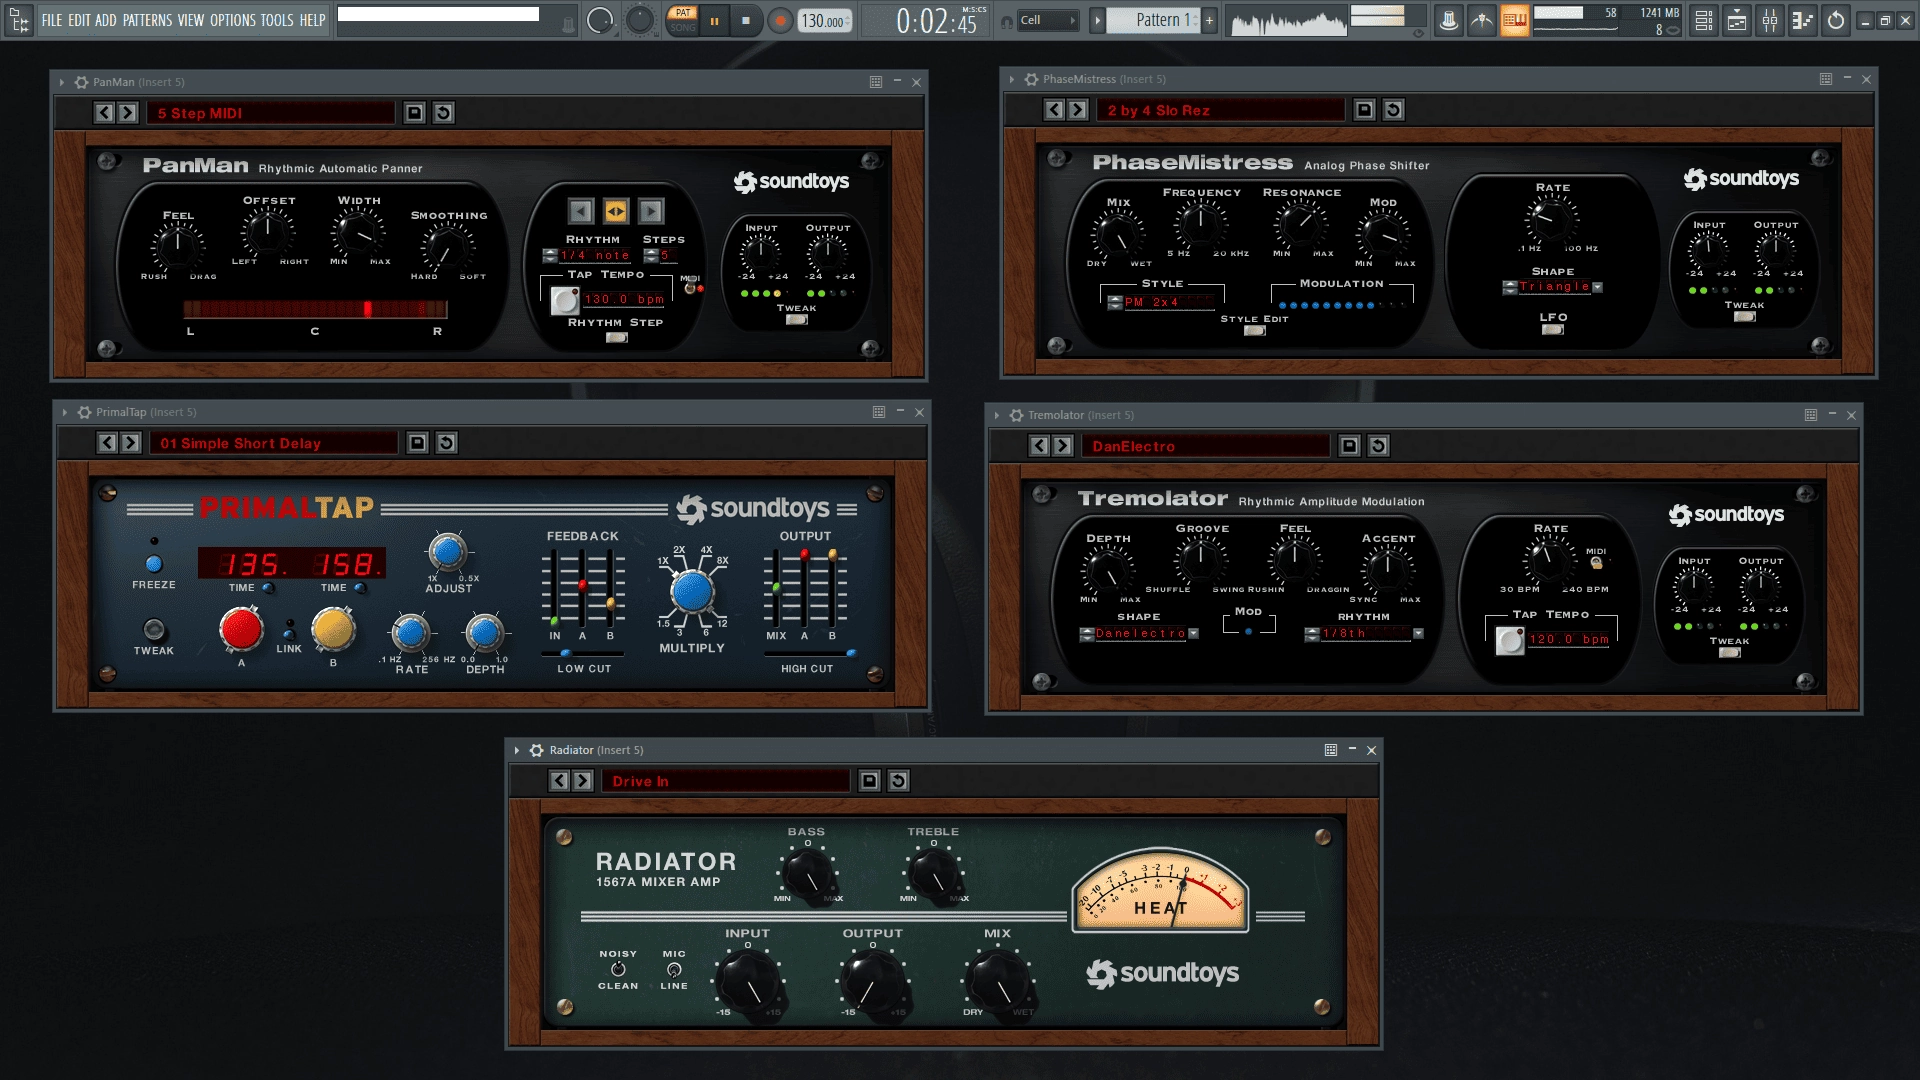Viewport: 1920px width, 1080px height.
Task: Open PanMan window options gear
Action: coord(82,82)
